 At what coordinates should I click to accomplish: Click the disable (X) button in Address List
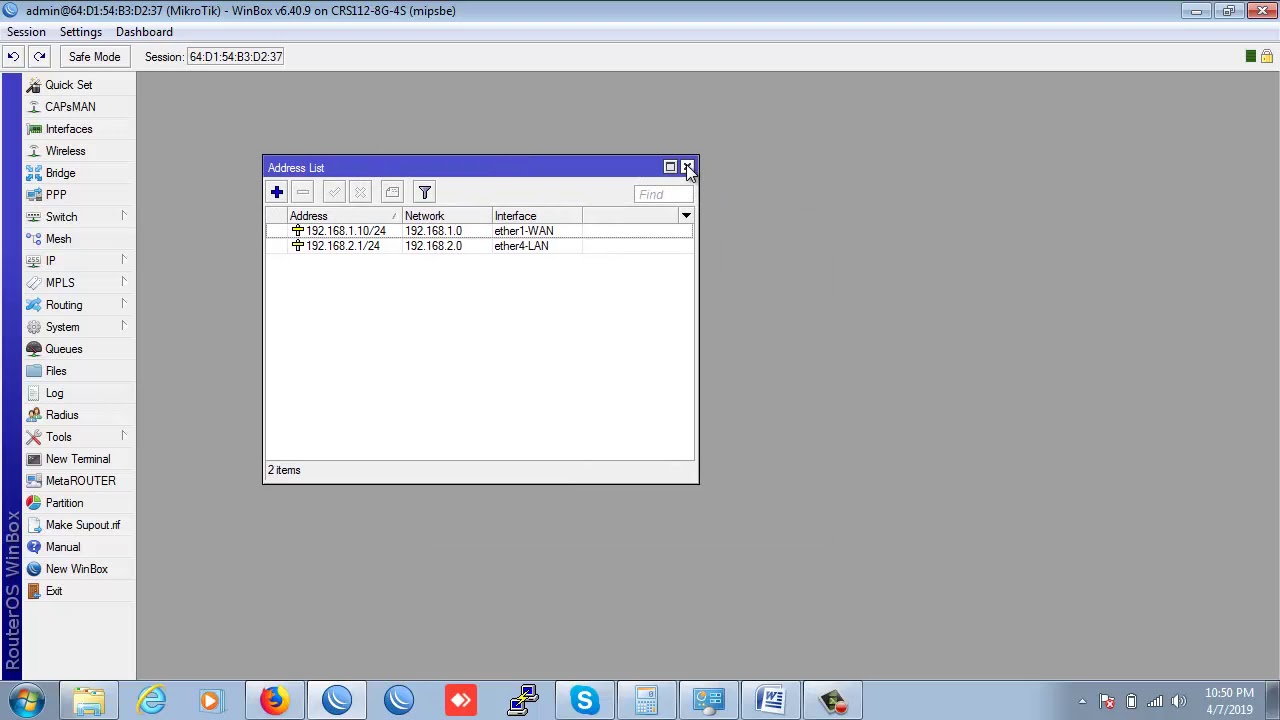point(360,192)
